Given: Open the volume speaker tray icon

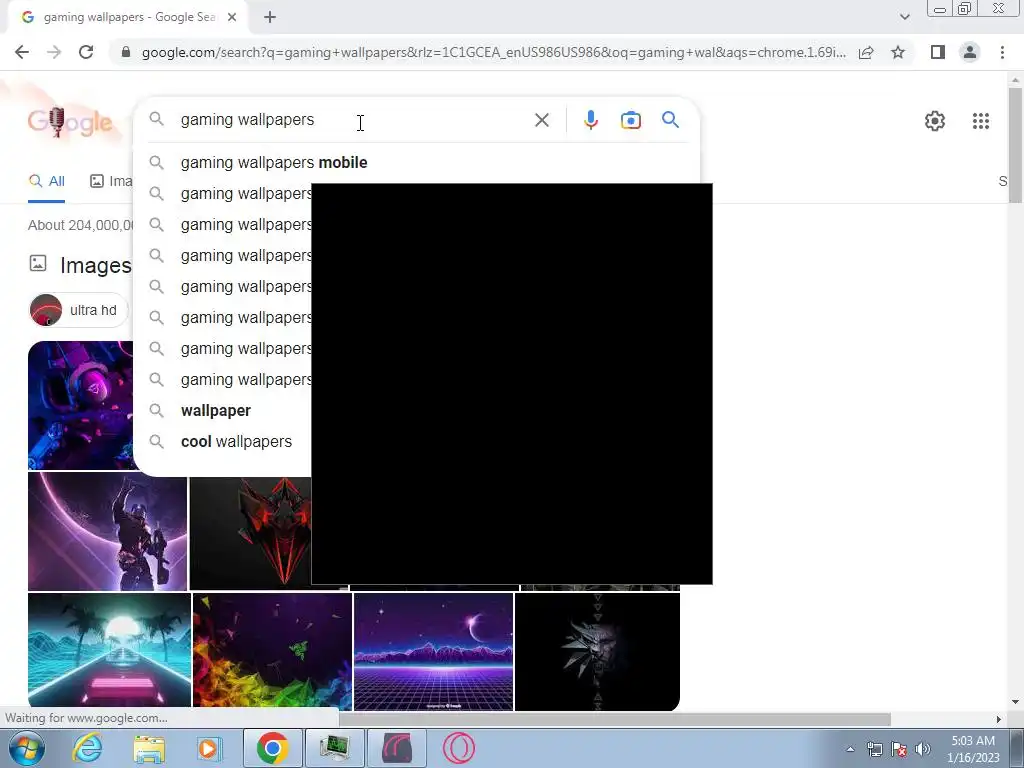Looking at the screenshot, I should (x=923, y=749).
